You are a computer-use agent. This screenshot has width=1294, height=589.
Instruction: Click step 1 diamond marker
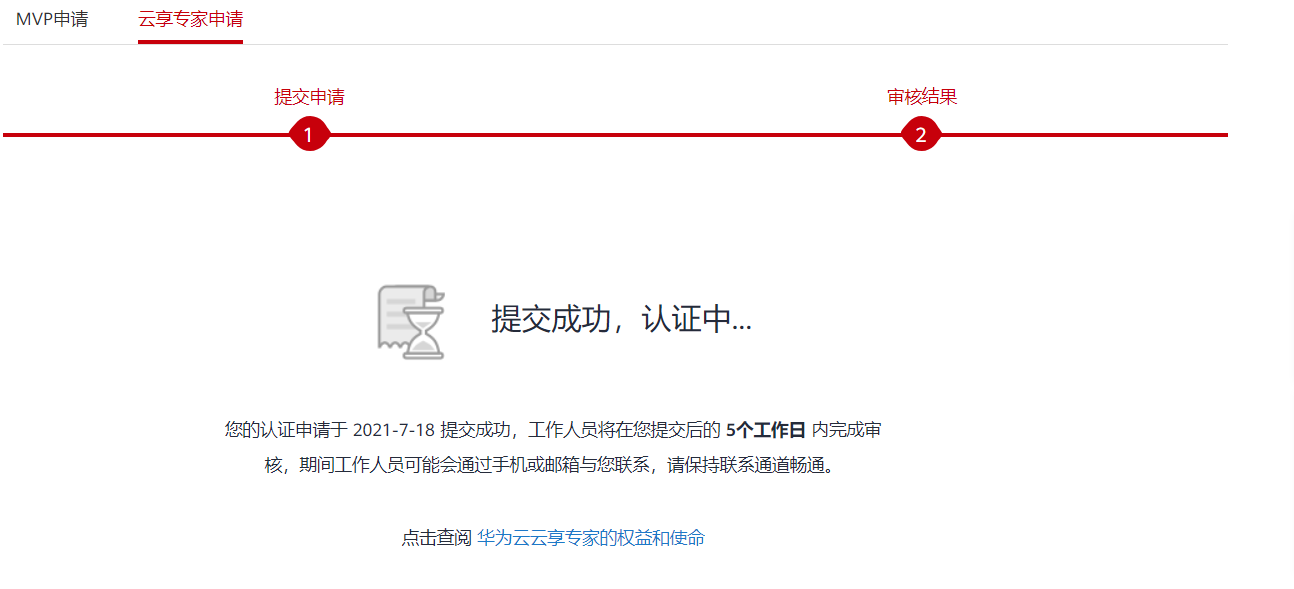[309, 134]
